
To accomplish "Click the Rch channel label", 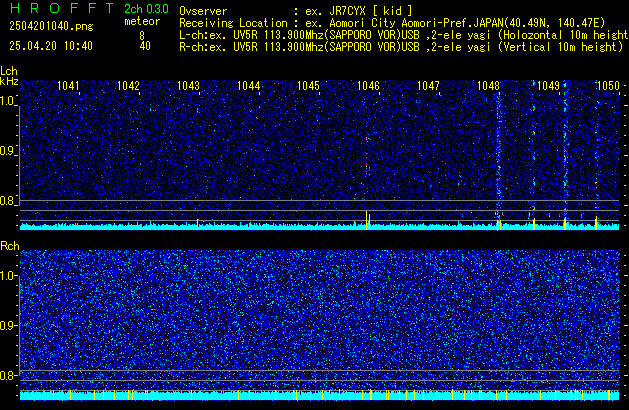I will (10, 246).
